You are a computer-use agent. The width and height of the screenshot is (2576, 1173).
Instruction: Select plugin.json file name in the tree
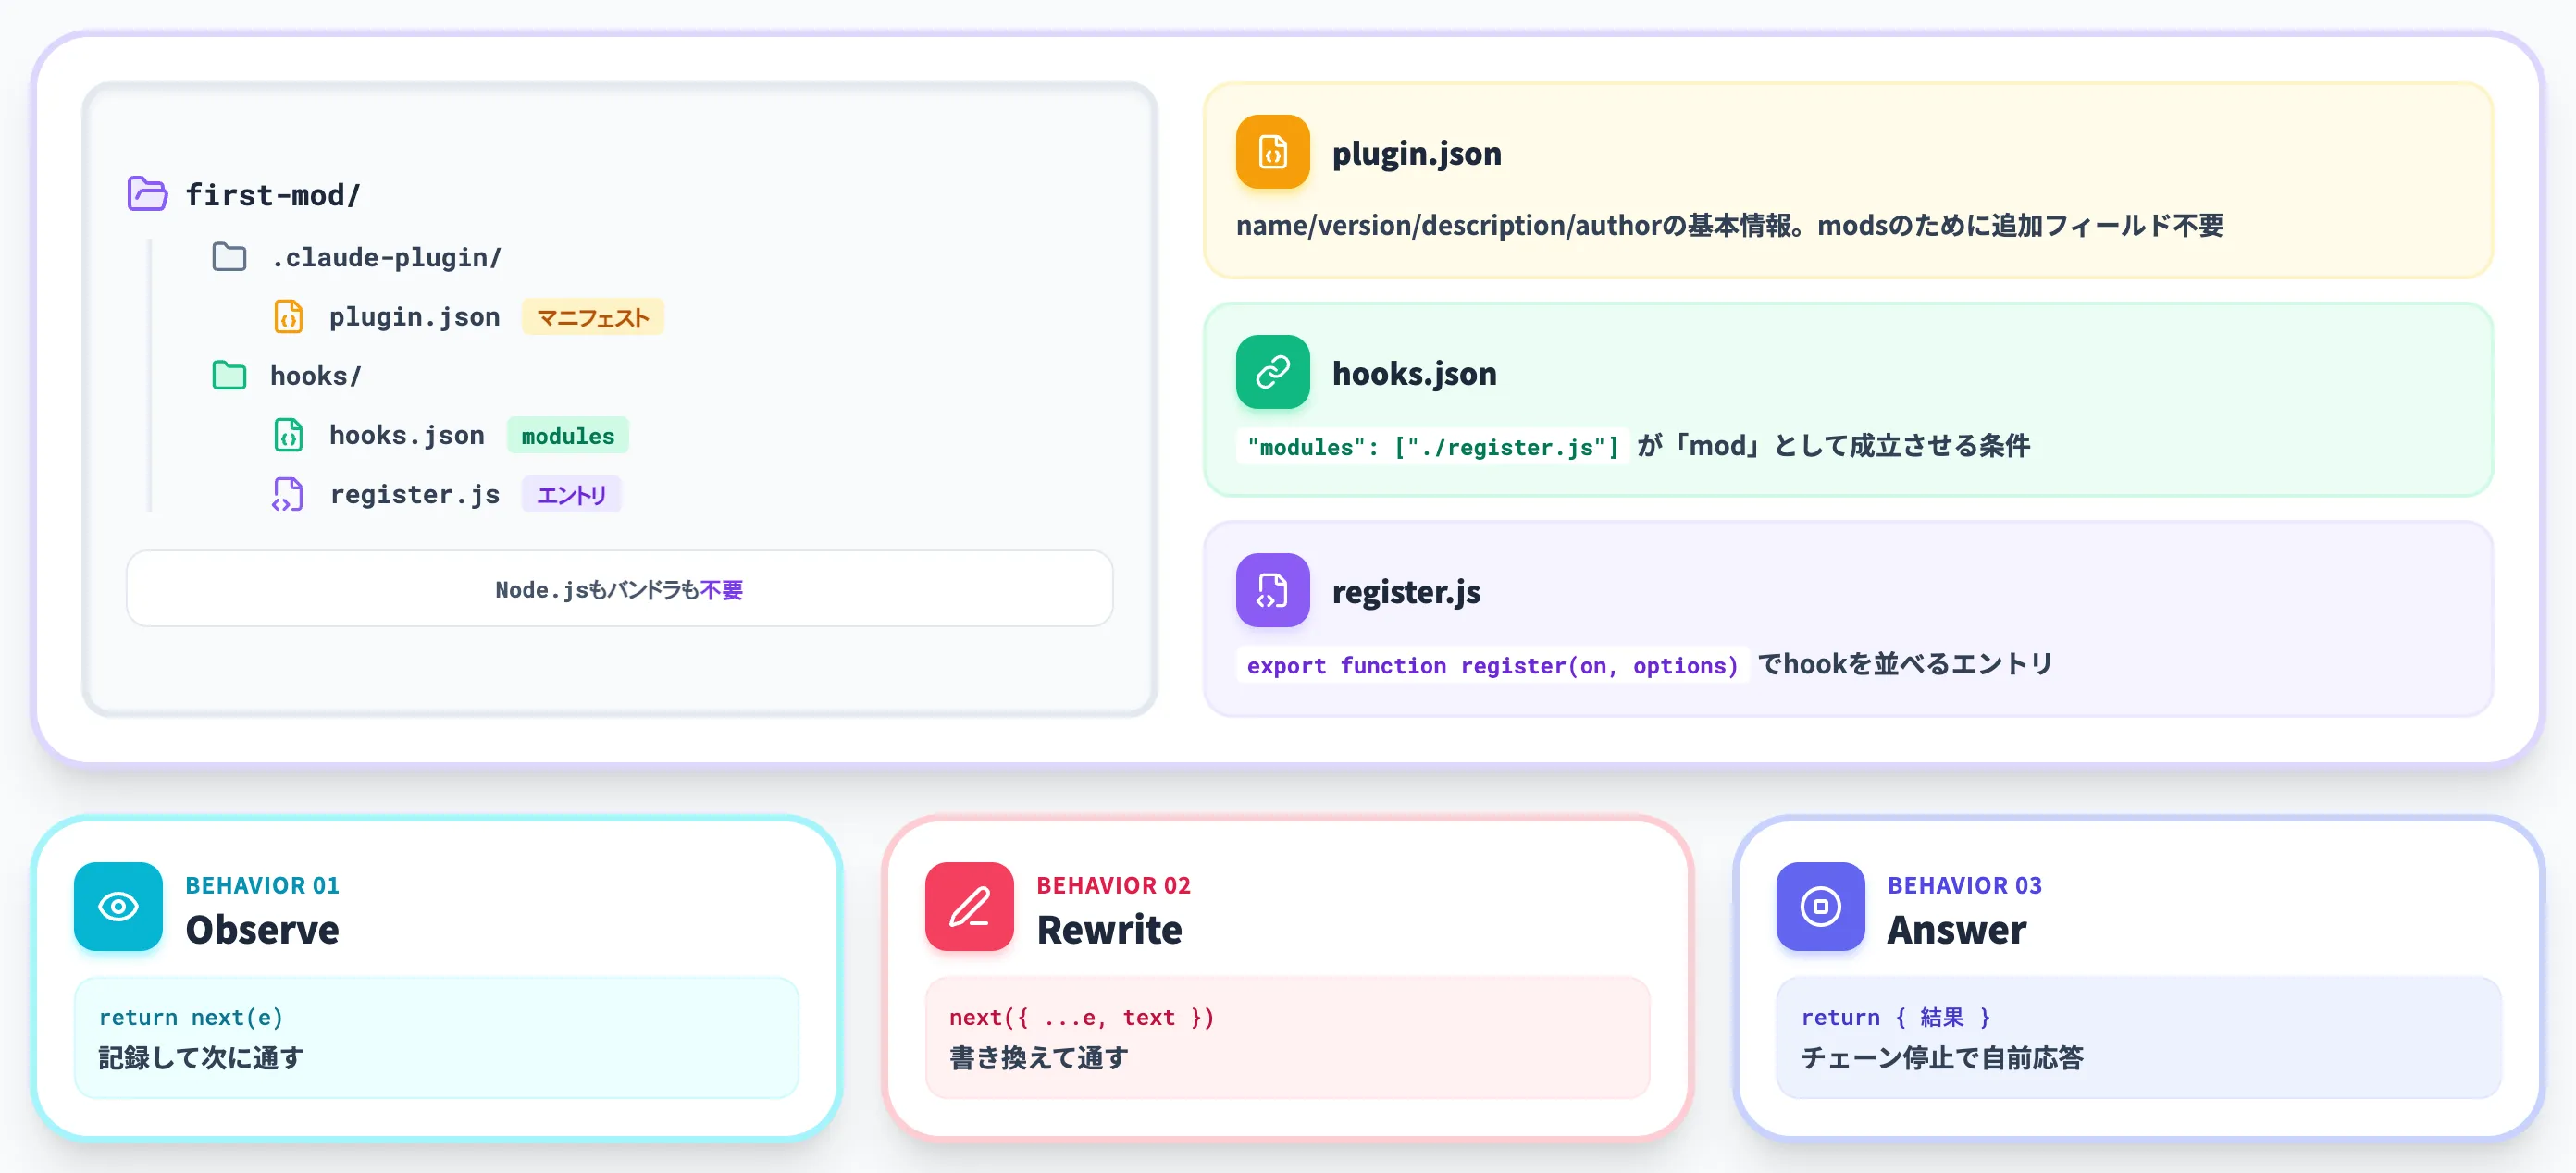tap(414, 317)
